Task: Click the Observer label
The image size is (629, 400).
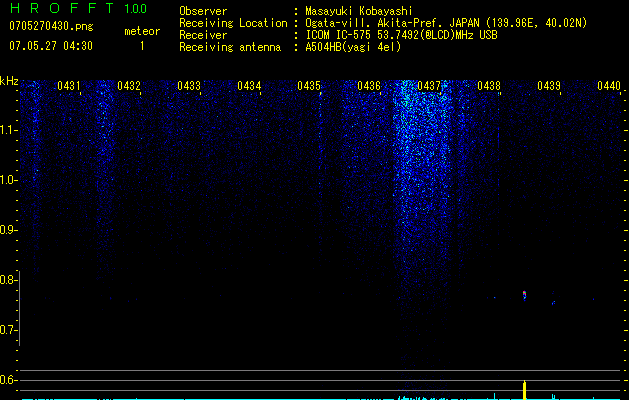Action: tap(203, 11)
